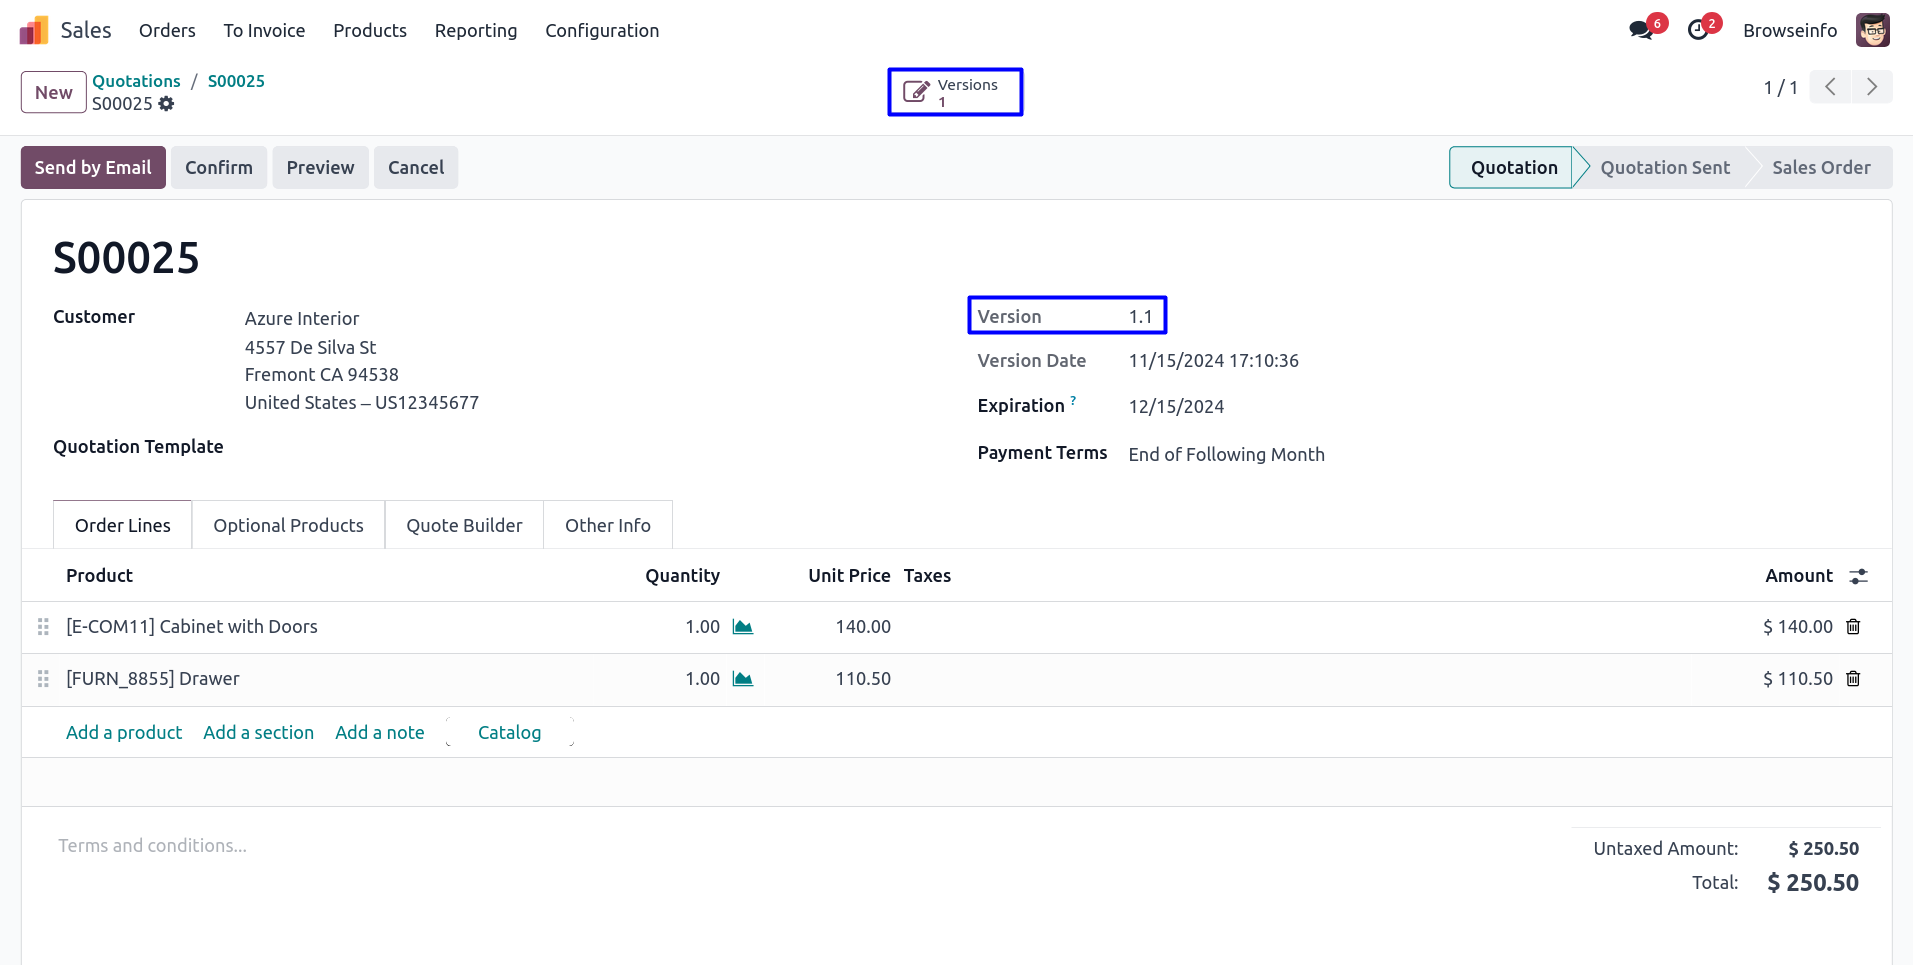Click the Browseinfo user avatar
The image size is (1913, 965).
click(1872, 30)
